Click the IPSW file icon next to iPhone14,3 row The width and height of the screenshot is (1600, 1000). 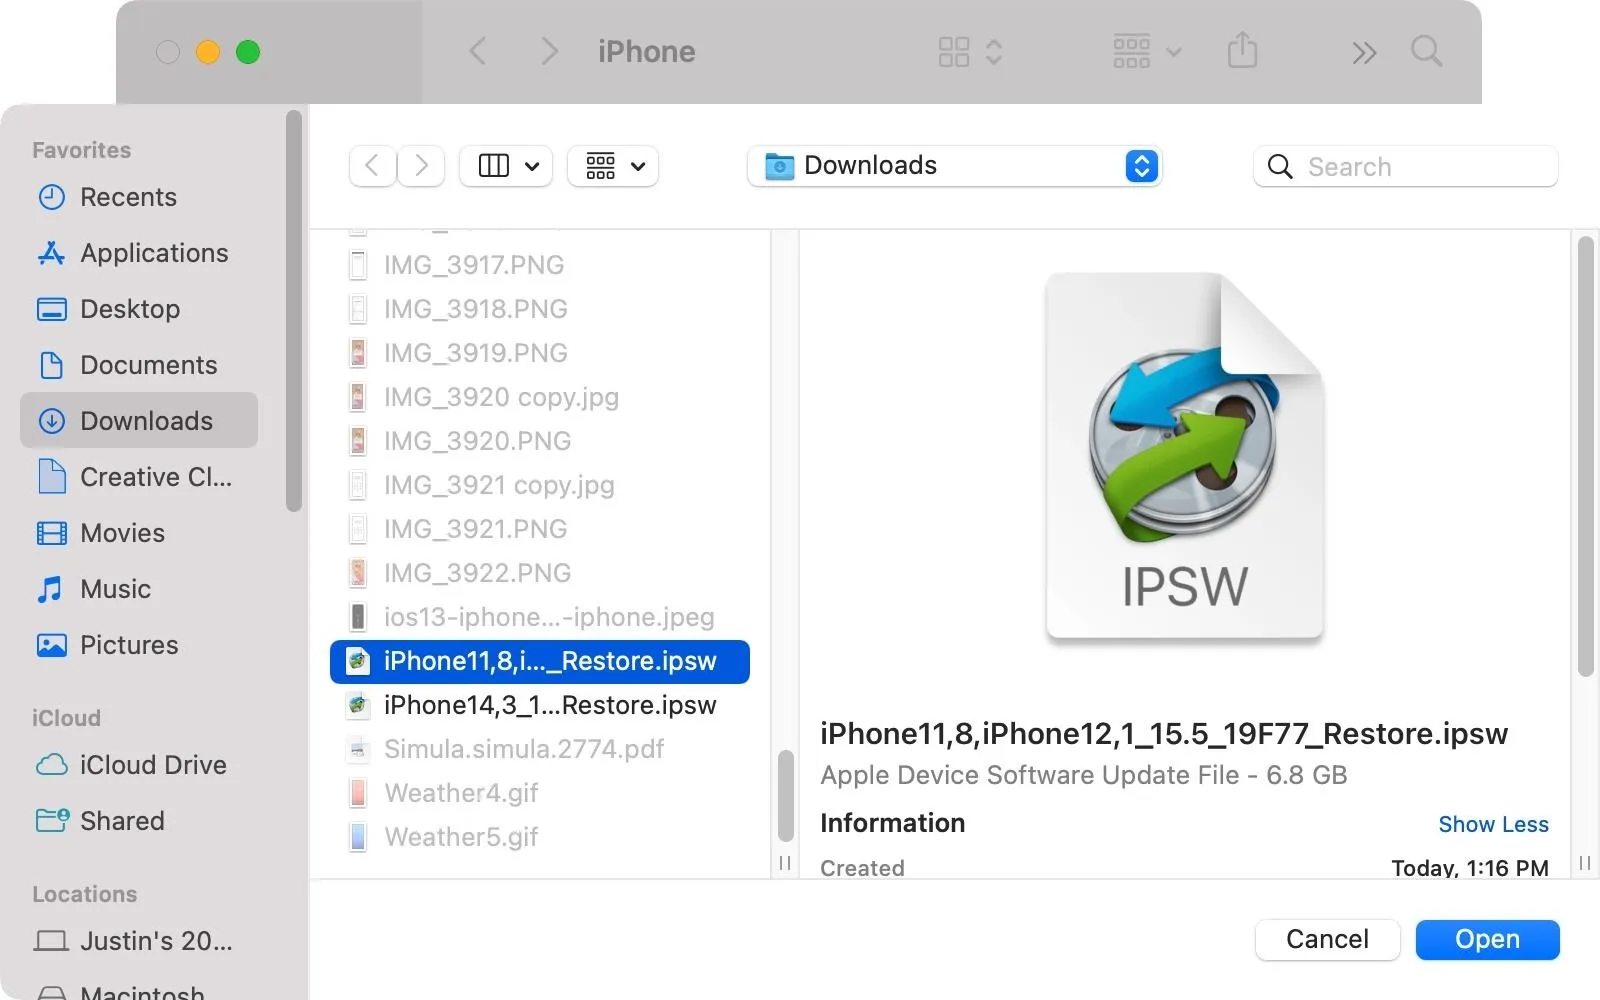[358, 705]
